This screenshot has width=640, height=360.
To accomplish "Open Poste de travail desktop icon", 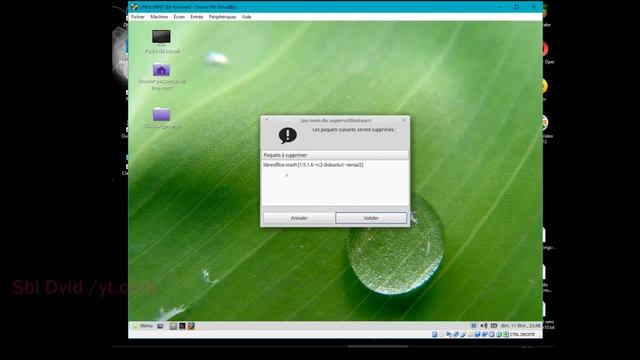I will point(162,42).
